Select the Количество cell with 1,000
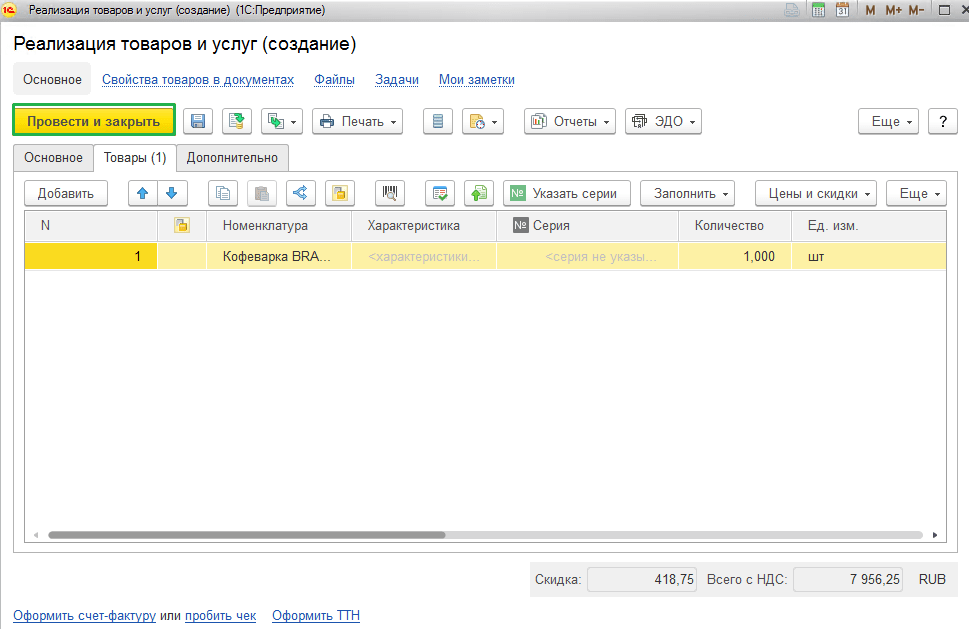Screen dimensions: 969x629 click(x=734, y=257)
